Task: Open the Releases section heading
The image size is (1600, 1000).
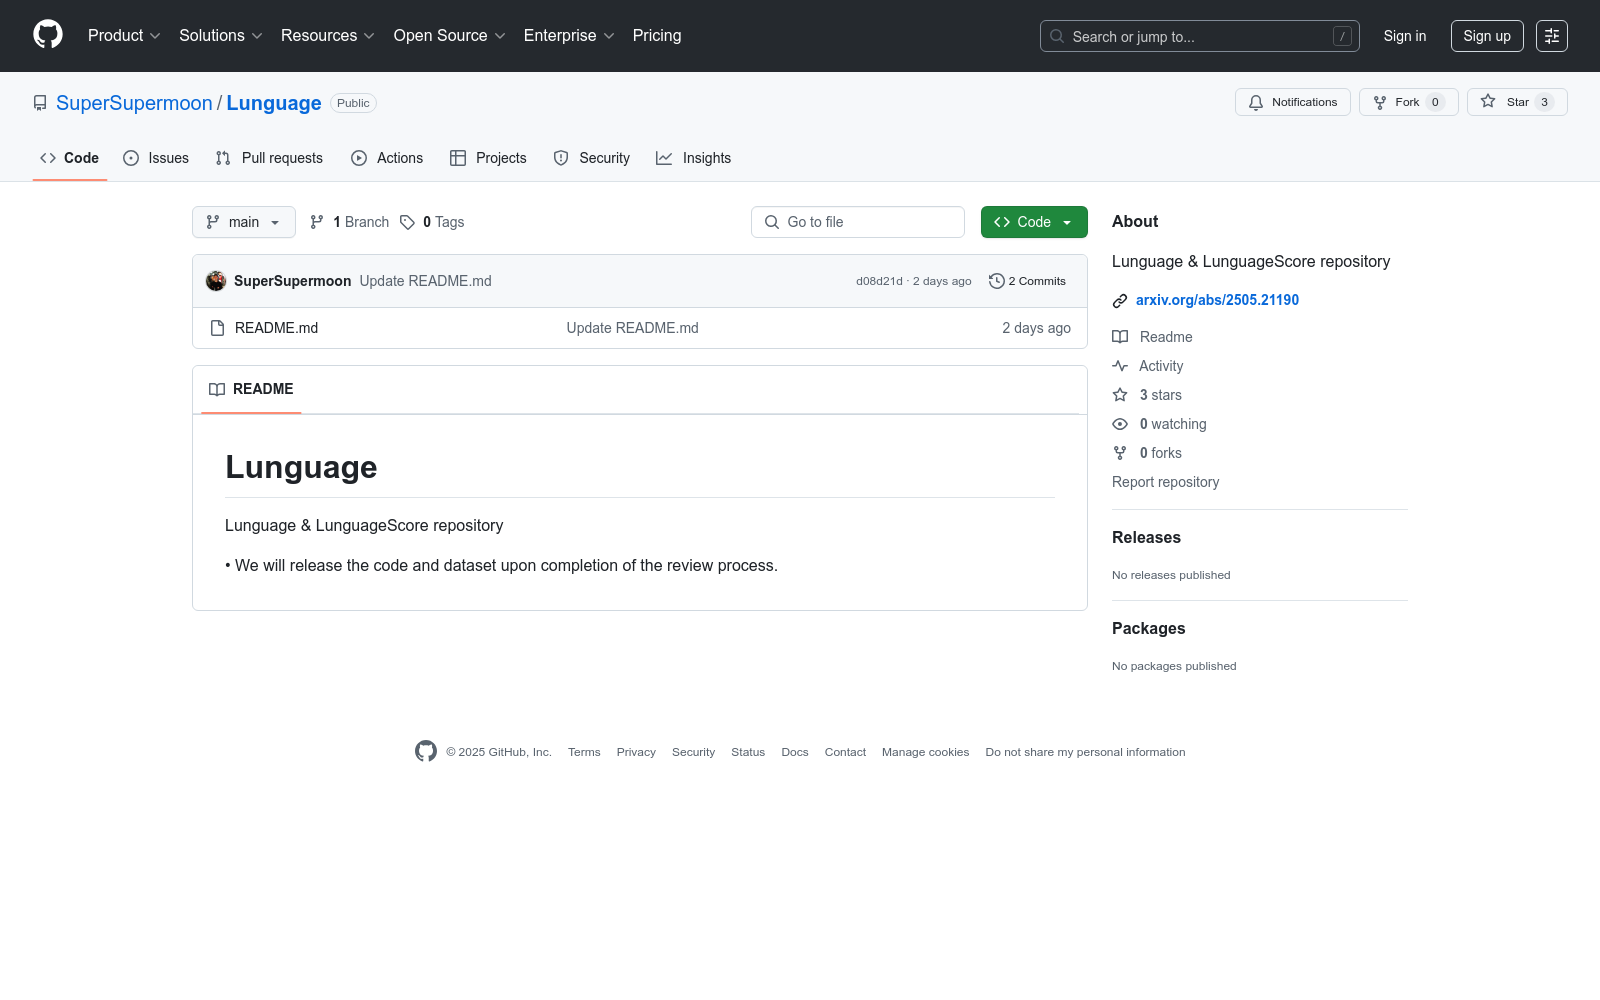Action: pos(1146,537)
